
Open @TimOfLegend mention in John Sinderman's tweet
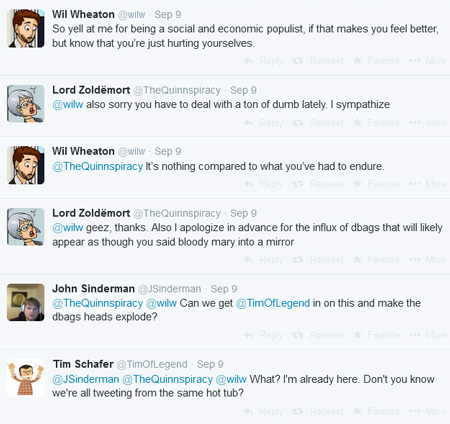click(x=273, y=303)
